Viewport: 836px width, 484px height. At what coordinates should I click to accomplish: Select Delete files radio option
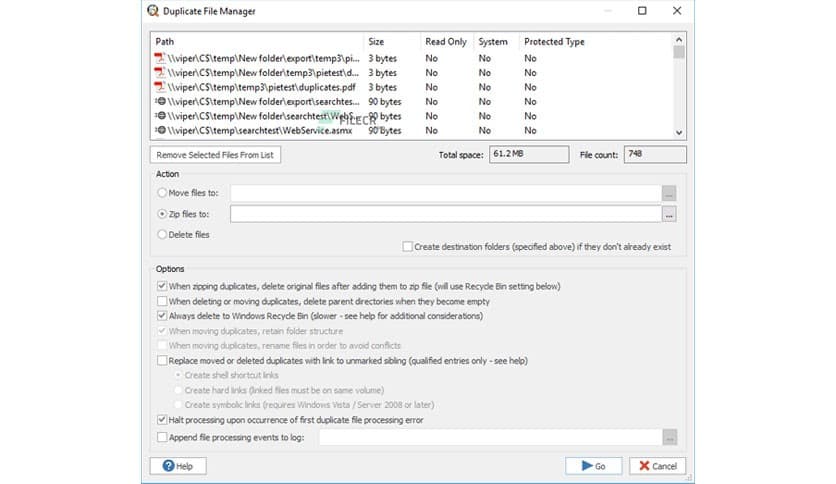(x=162, y=235)
